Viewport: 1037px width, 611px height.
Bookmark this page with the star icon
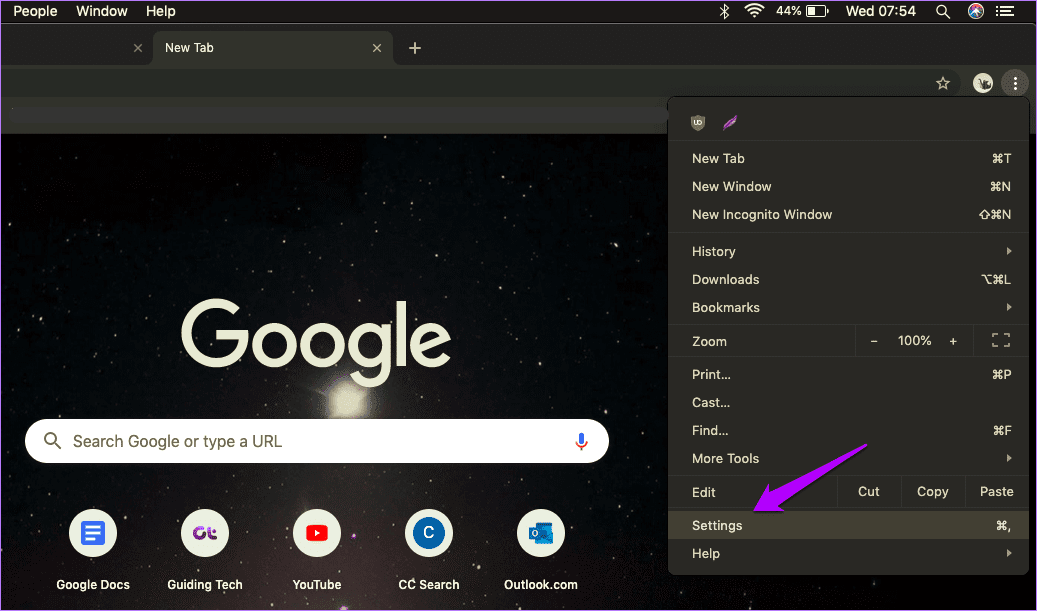coord(942,83)
